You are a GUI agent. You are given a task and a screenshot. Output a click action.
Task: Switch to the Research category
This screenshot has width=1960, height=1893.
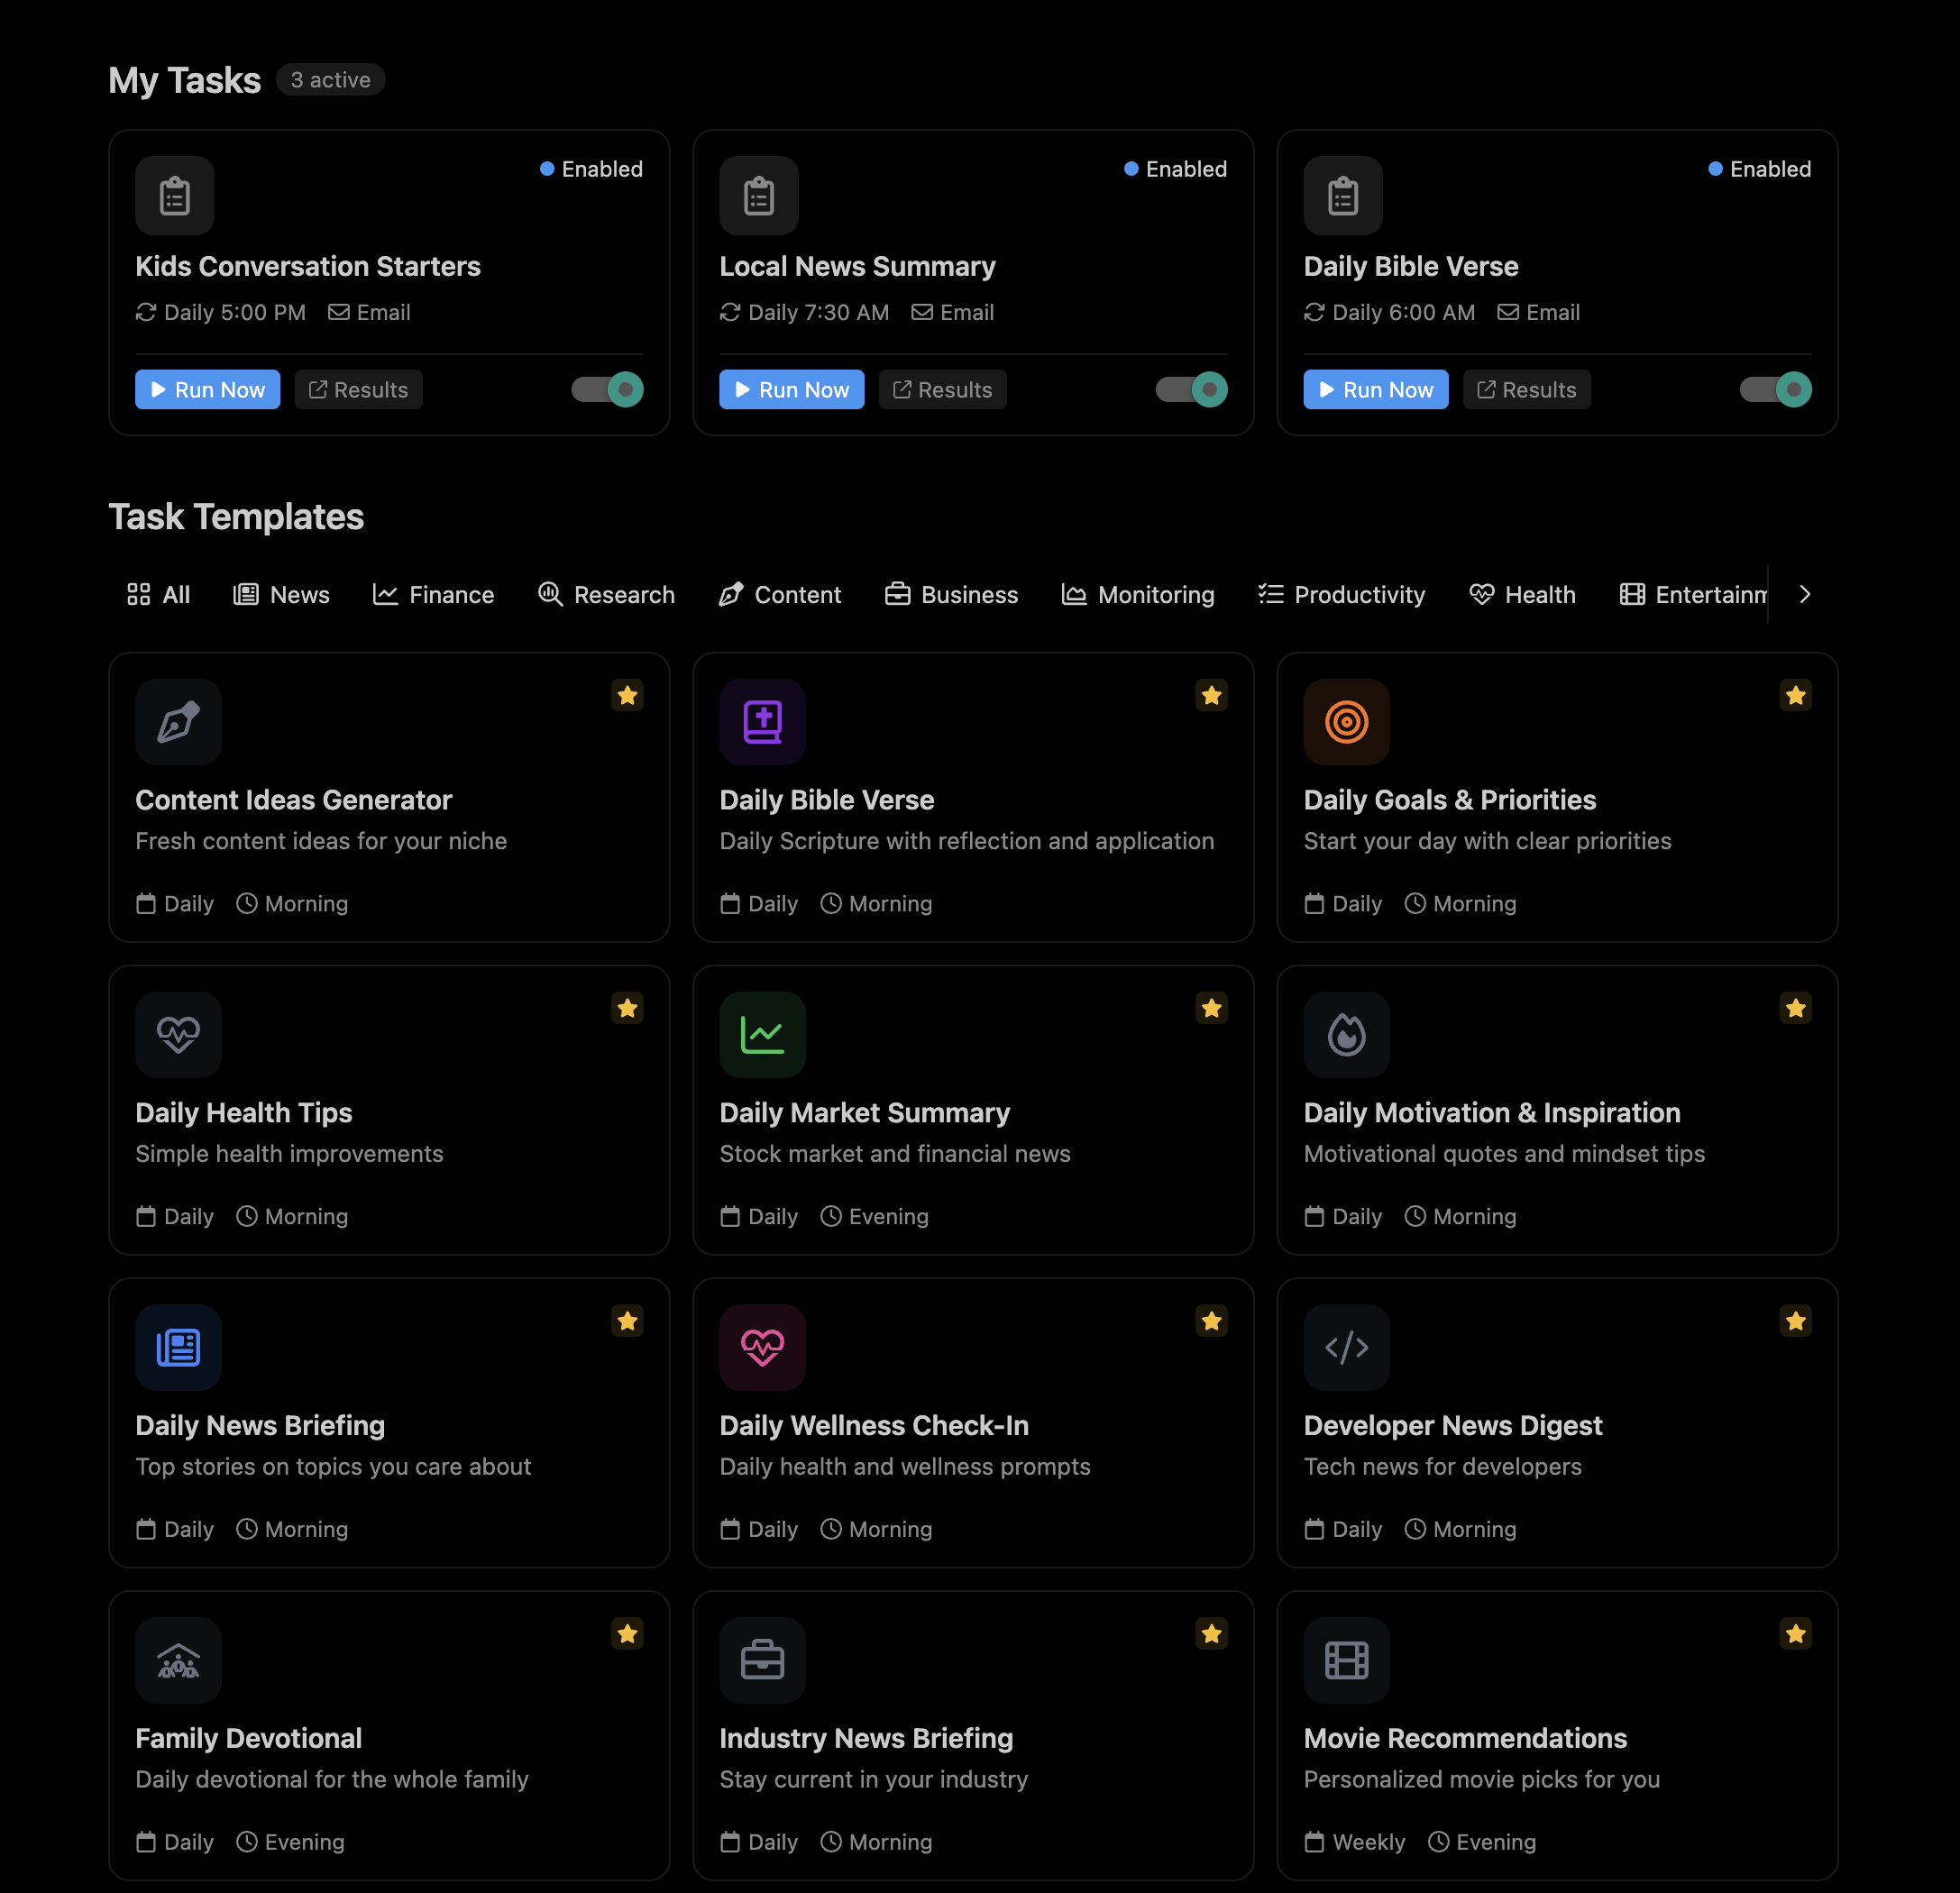607,594
